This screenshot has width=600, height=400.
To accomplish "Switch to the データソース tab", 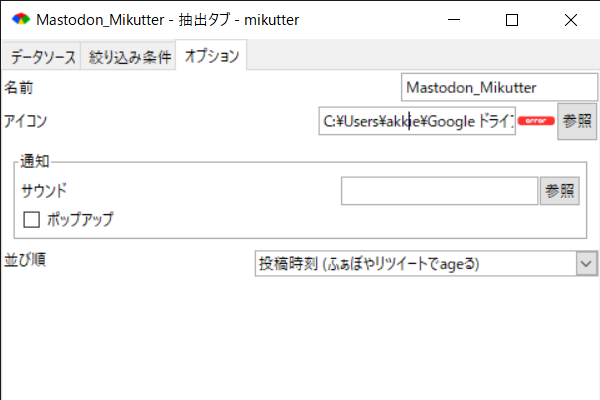I will pyautogui.click(x=43, y=57).
